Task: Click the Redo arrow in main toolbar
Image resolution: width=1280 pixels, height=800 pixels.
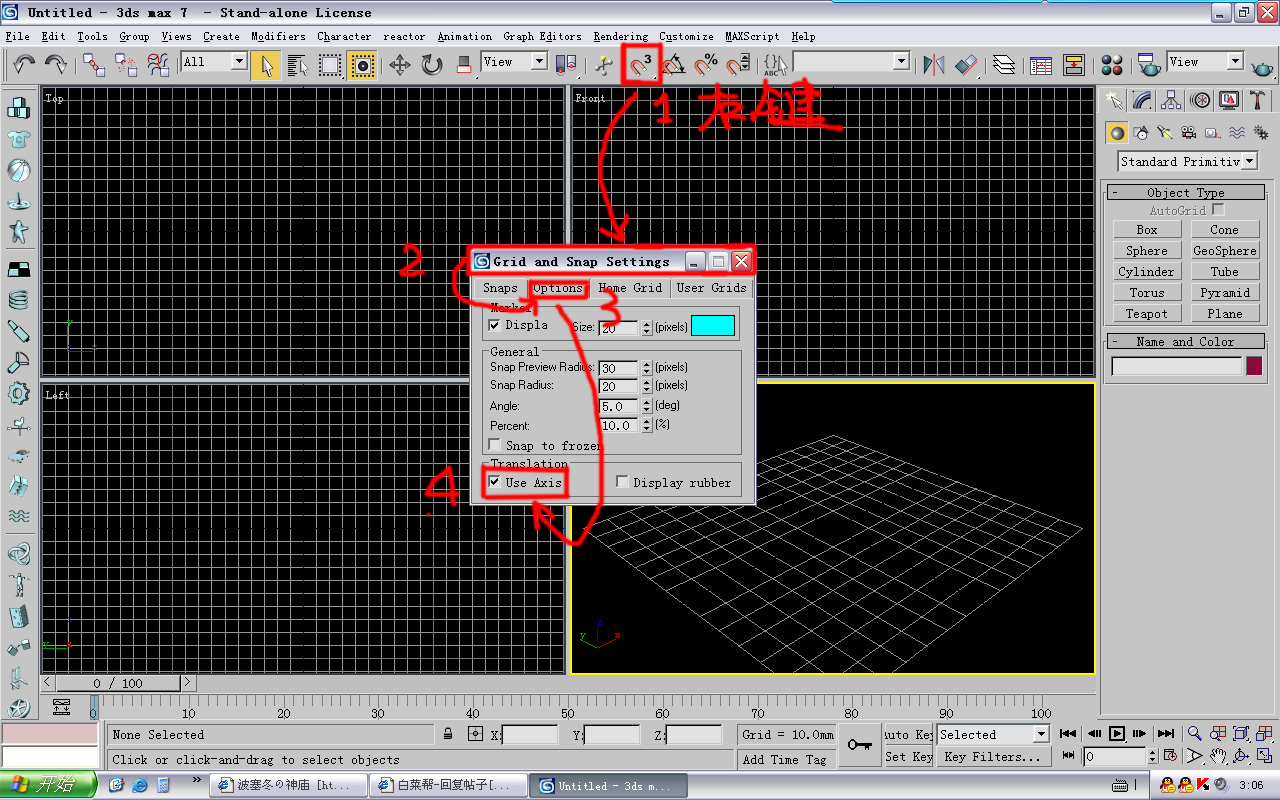Action: [x=56, y=65]
